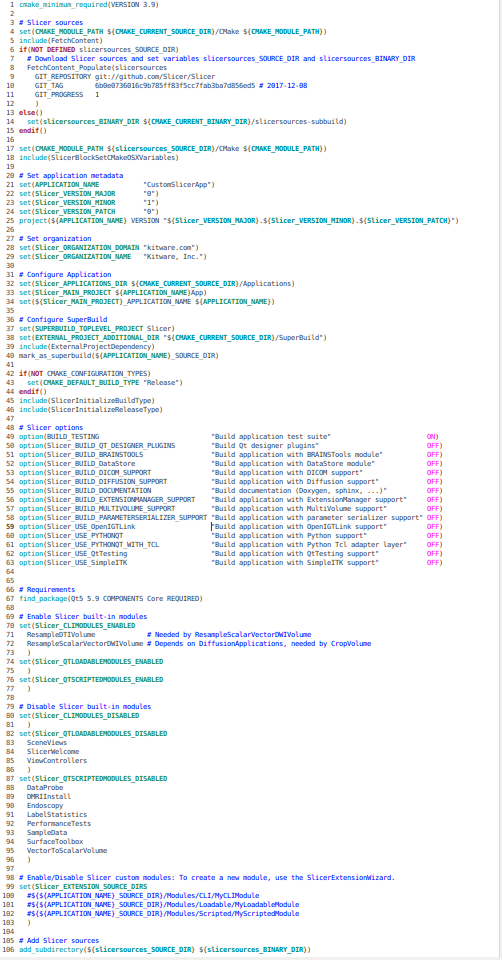Click set(Slicer_QTLOADABLEMODULES_DISABLED line

pyautogui.click(x=93, y=733)
